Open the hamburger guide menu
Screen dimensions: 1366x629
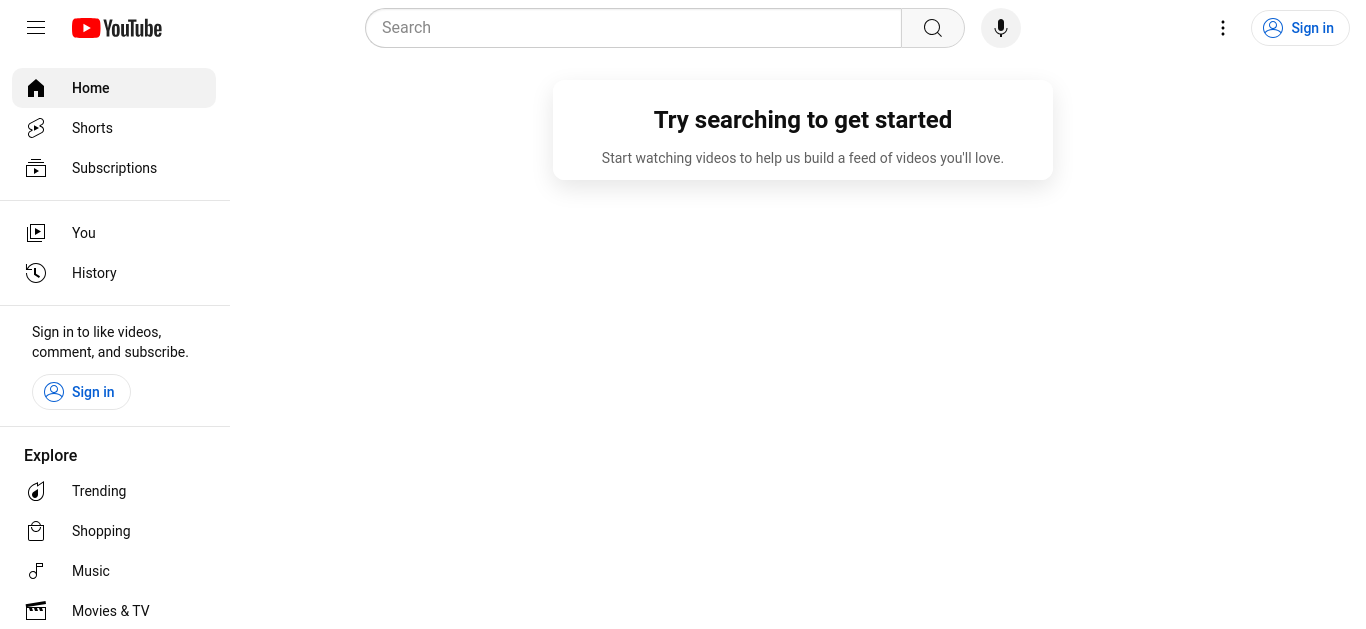point(36,28)
